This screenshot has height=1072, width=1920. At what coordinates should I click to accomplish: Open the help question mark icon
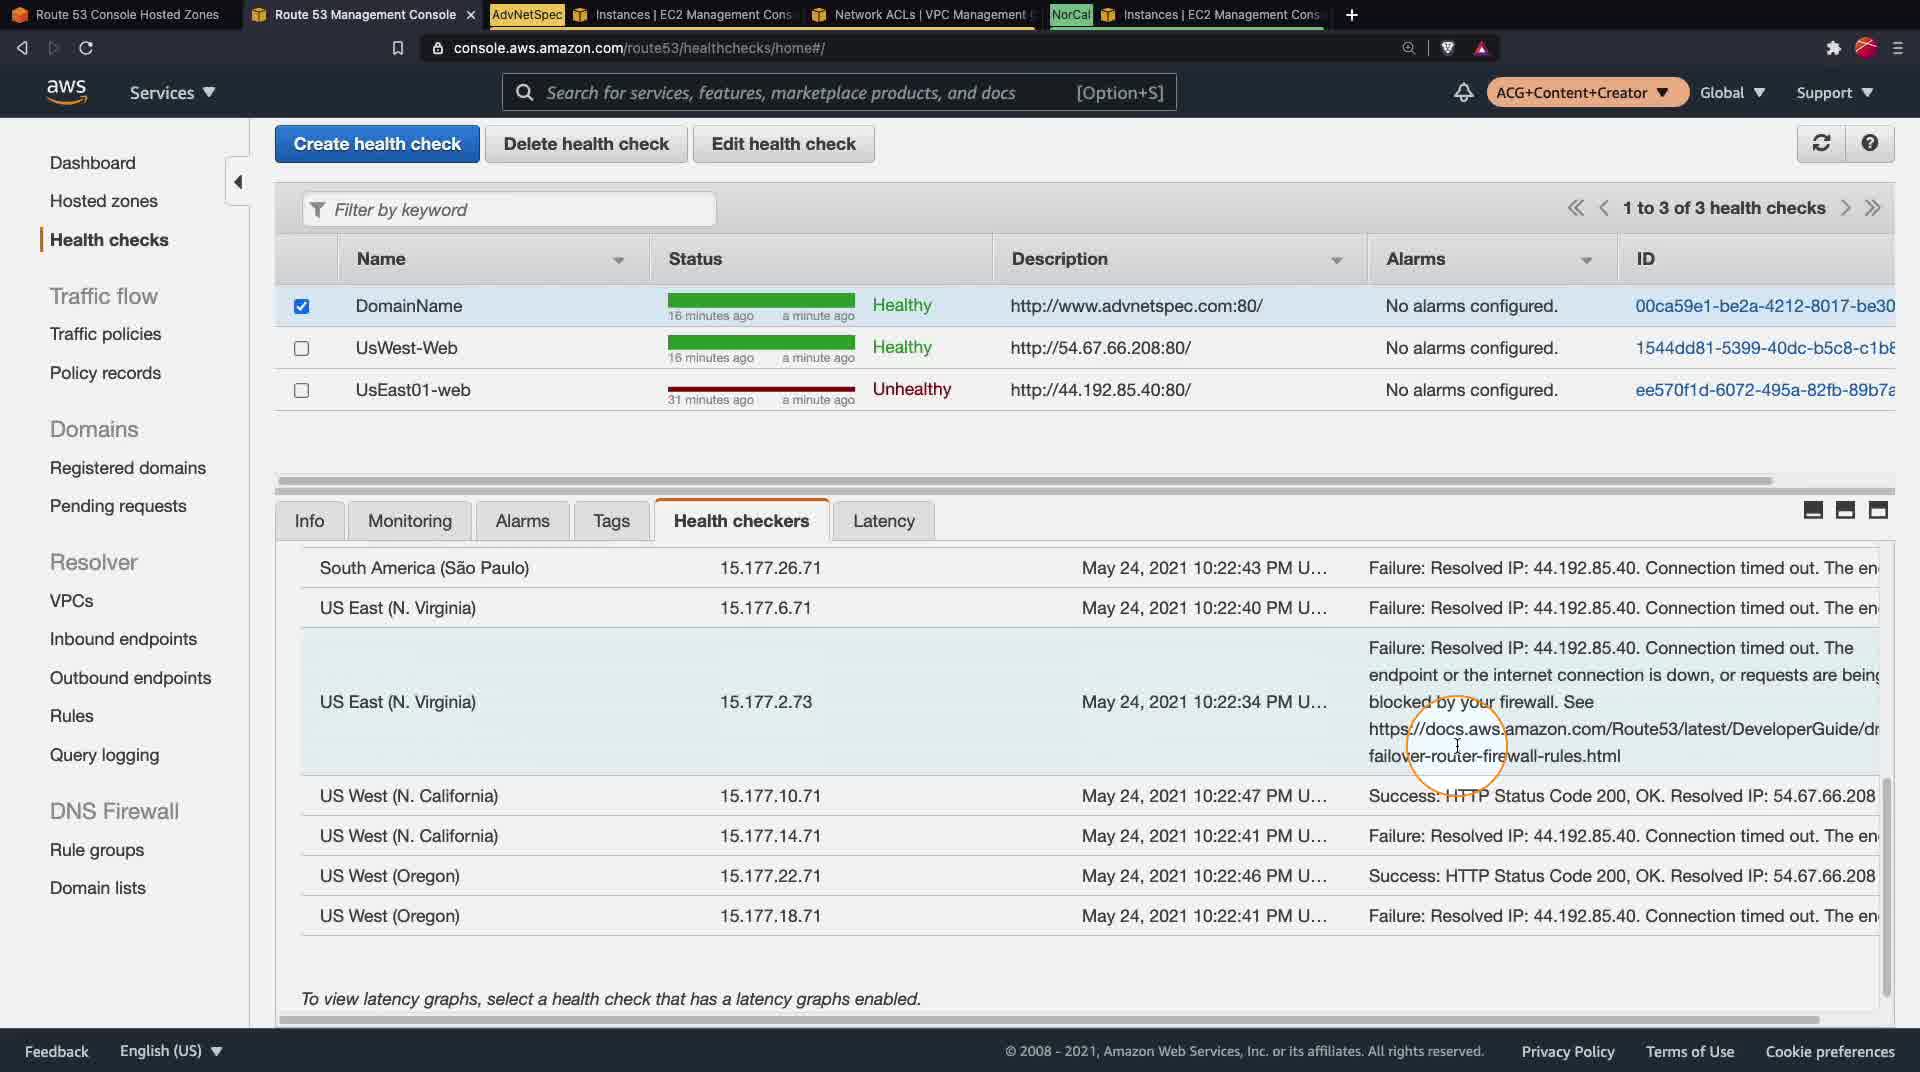(1869, 143)
